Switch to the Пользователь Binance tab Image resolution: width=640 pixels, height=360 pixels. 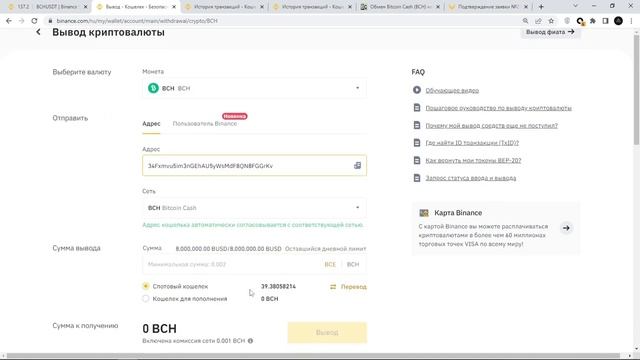[x=204, y=124]
